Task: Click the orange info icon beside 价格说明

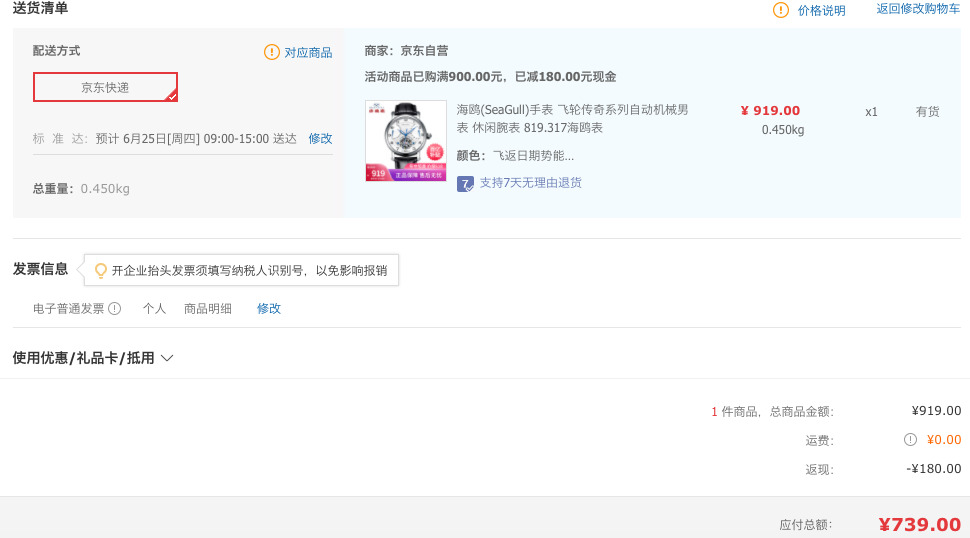Action: tap(781, 10)
